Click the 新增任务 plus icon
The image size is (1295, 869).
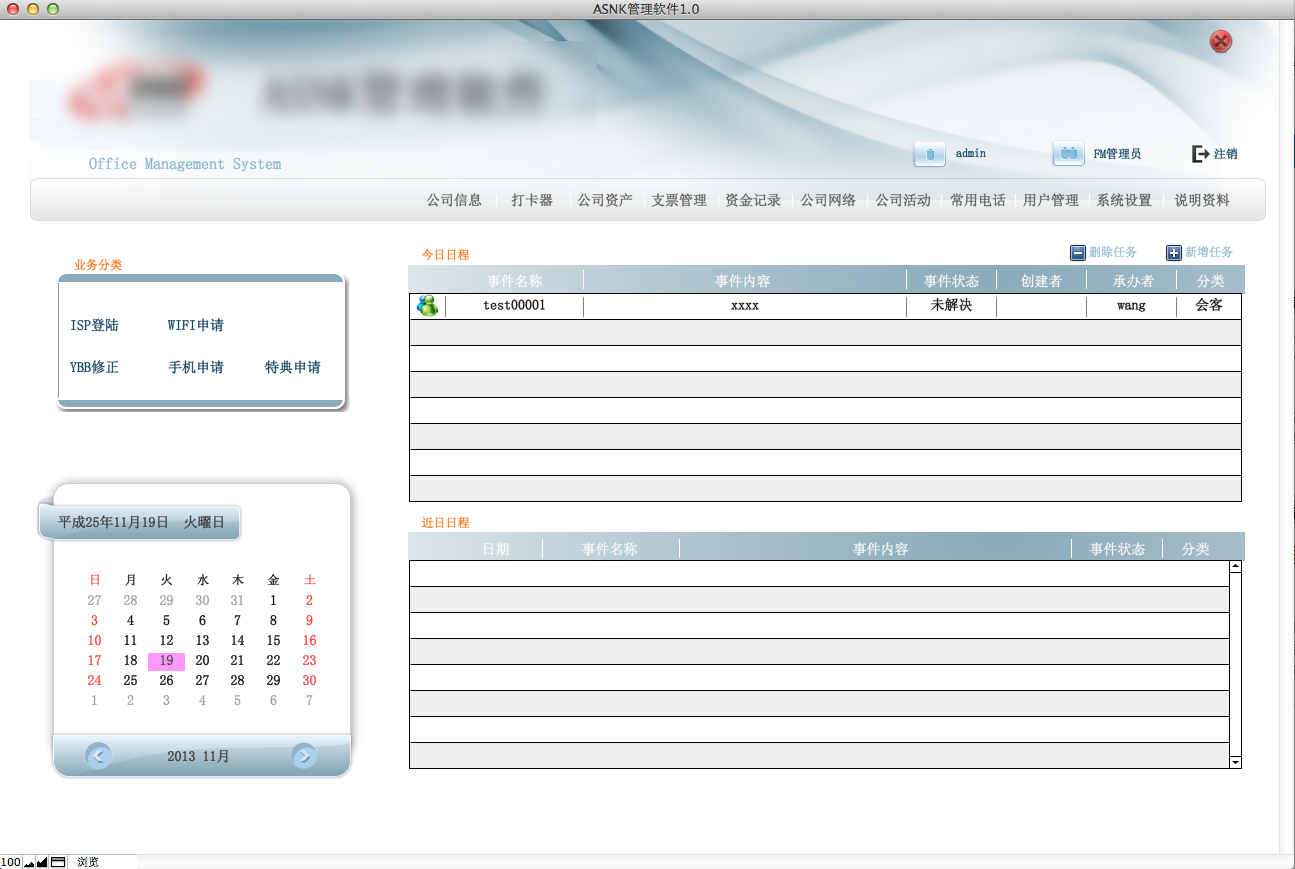(x=1174, y=253)
